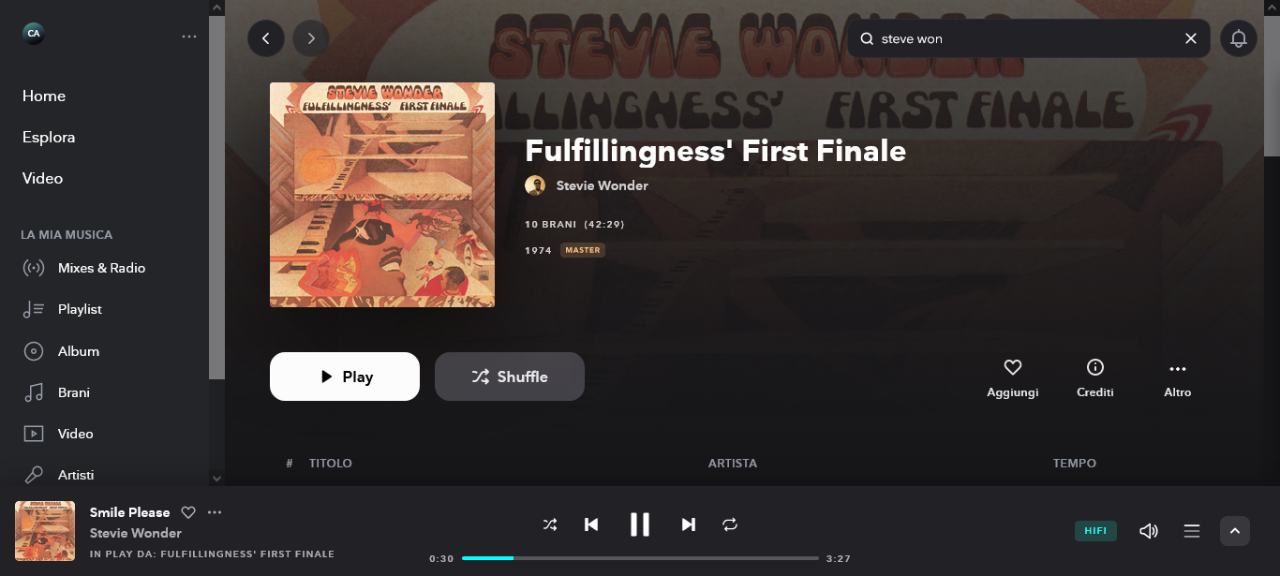Viewport: 1280px width, 576px height.
Task: Expand the now playing view chevron
Action: tap(1235, 531)
